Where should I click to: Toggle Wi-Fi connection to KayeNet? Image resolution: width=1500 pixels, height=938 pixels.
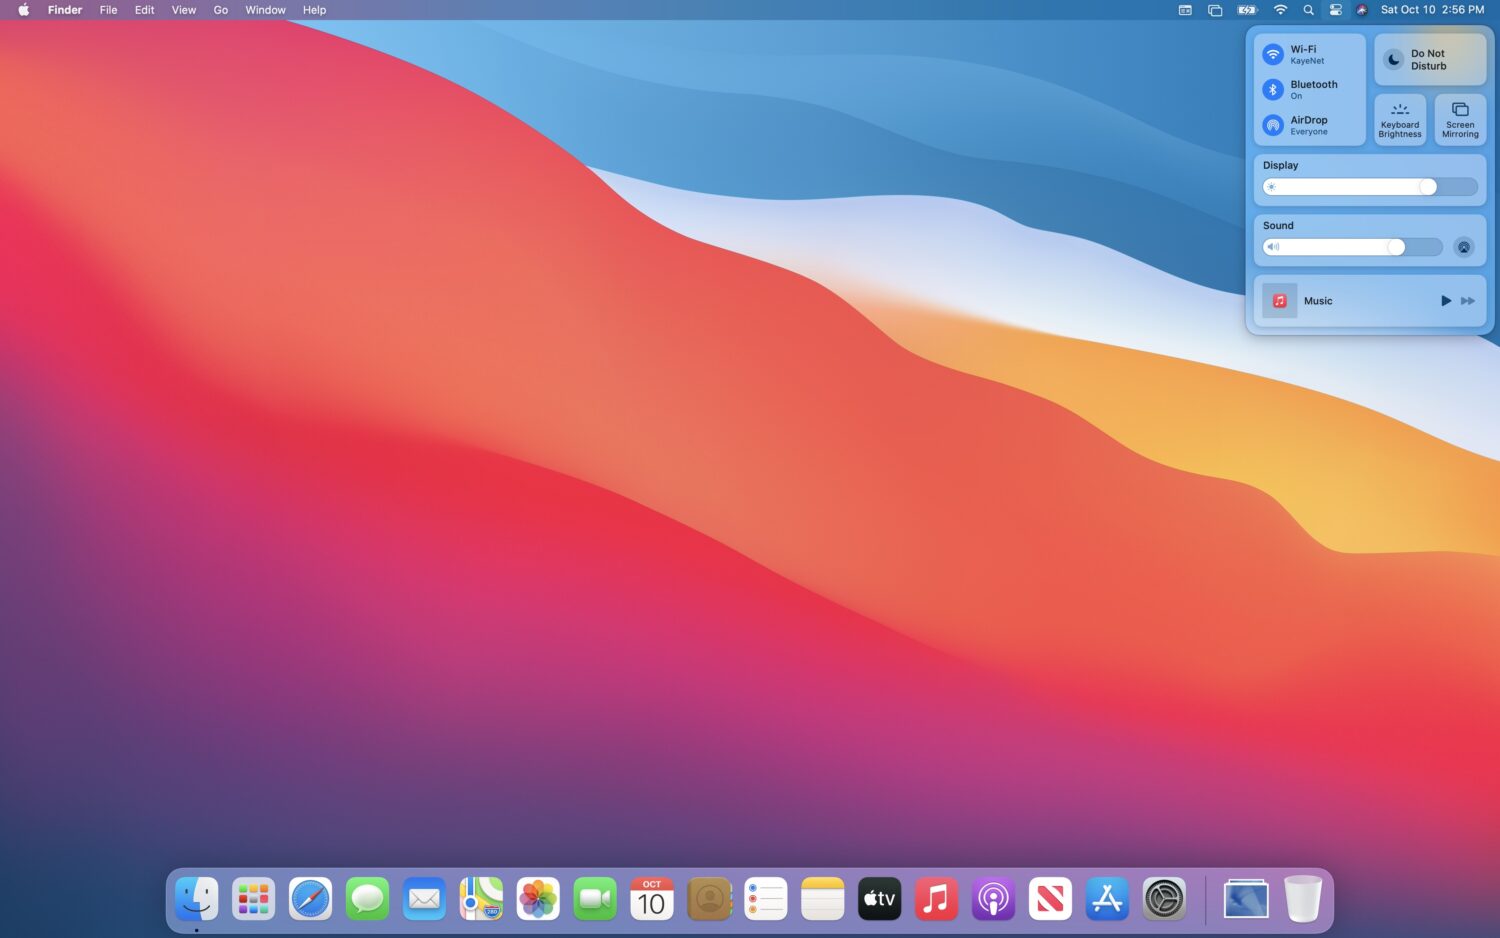click(x=1272, y=54)
